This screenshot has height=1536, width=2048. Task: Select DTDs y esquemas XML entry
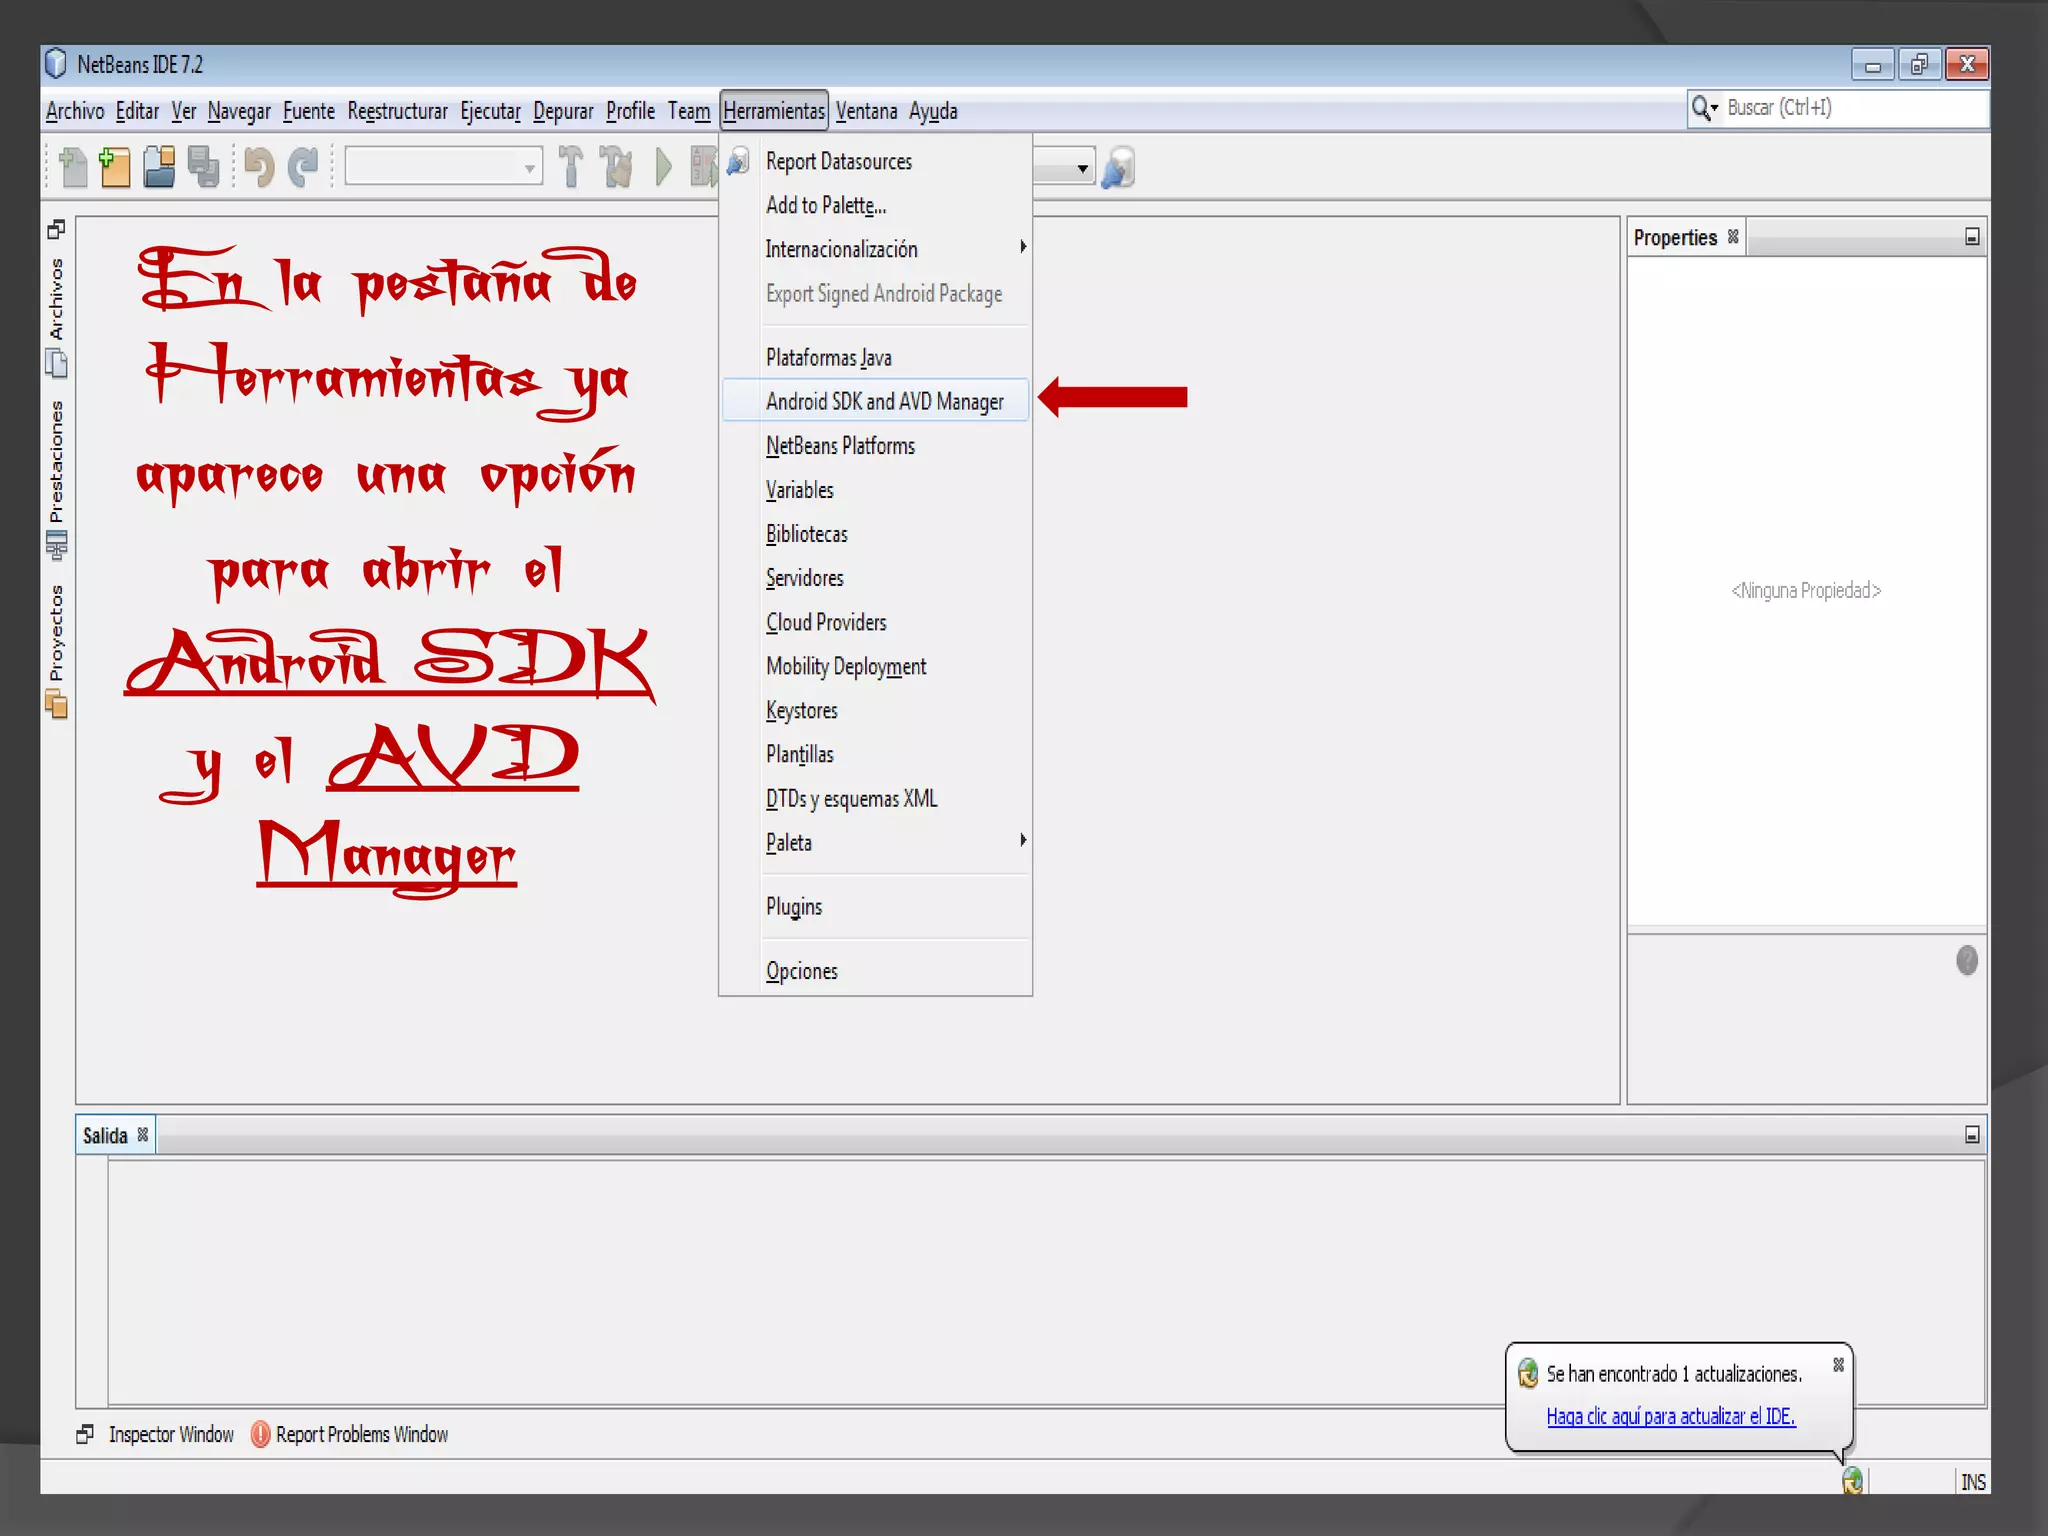click(875, 798)
